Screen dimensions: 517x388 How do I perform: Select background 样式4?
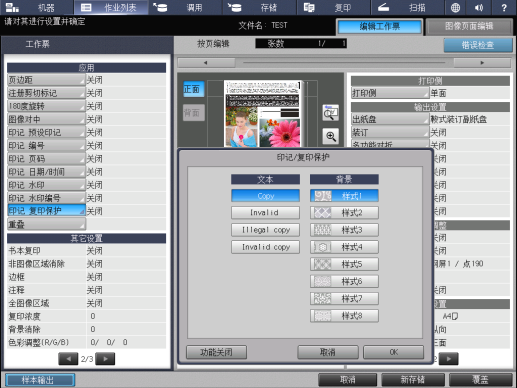(x=344, y=247)
